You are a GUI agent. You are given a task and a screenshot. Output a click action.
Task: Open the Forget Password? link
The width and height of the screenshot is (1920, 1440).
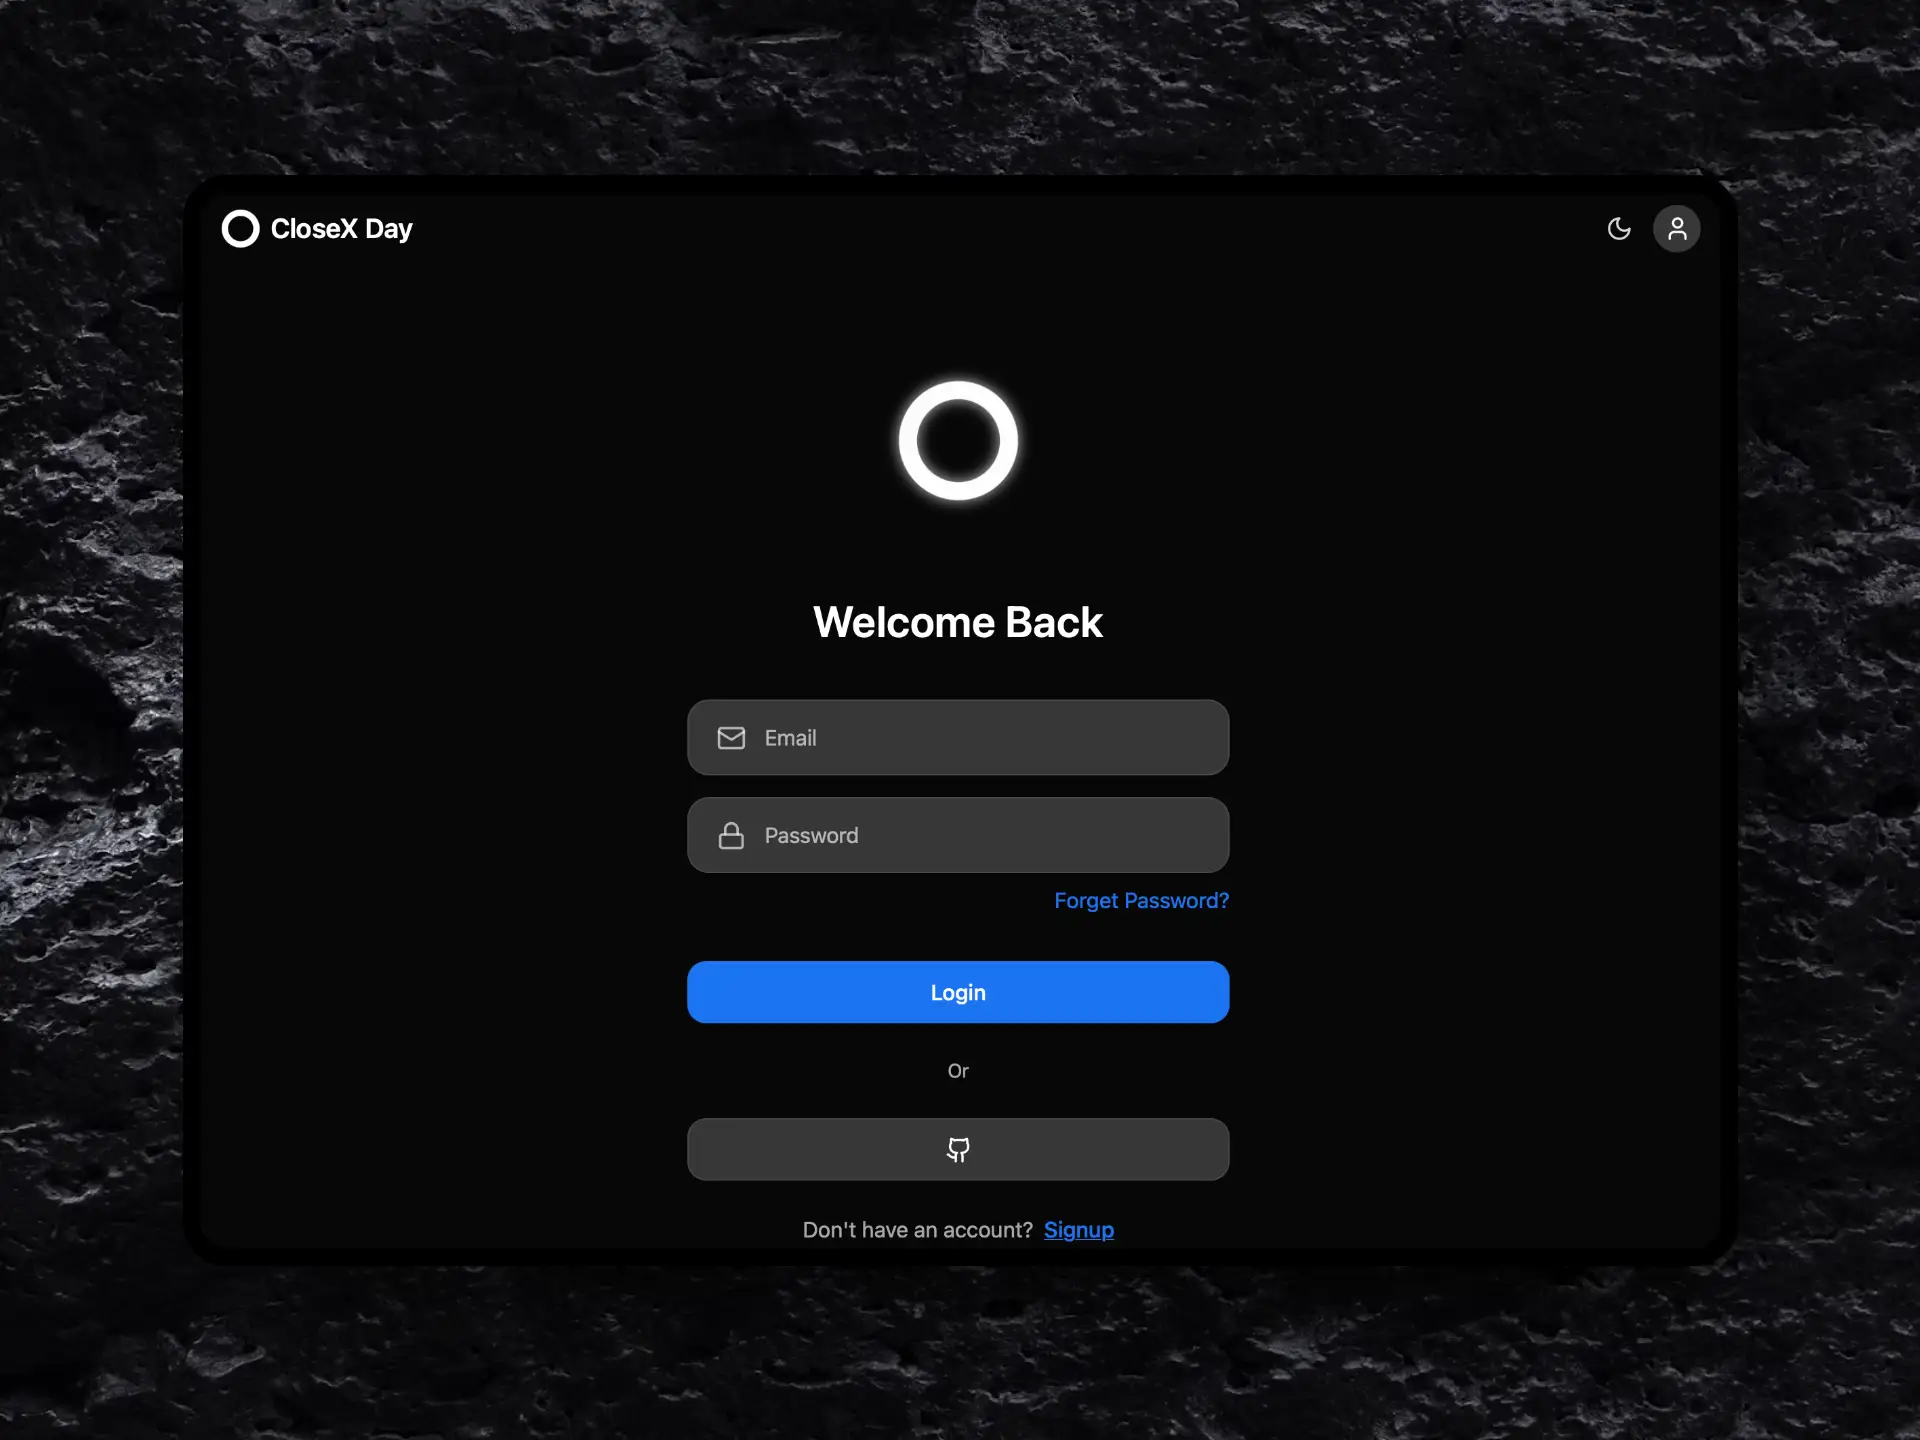(1141, 901)
